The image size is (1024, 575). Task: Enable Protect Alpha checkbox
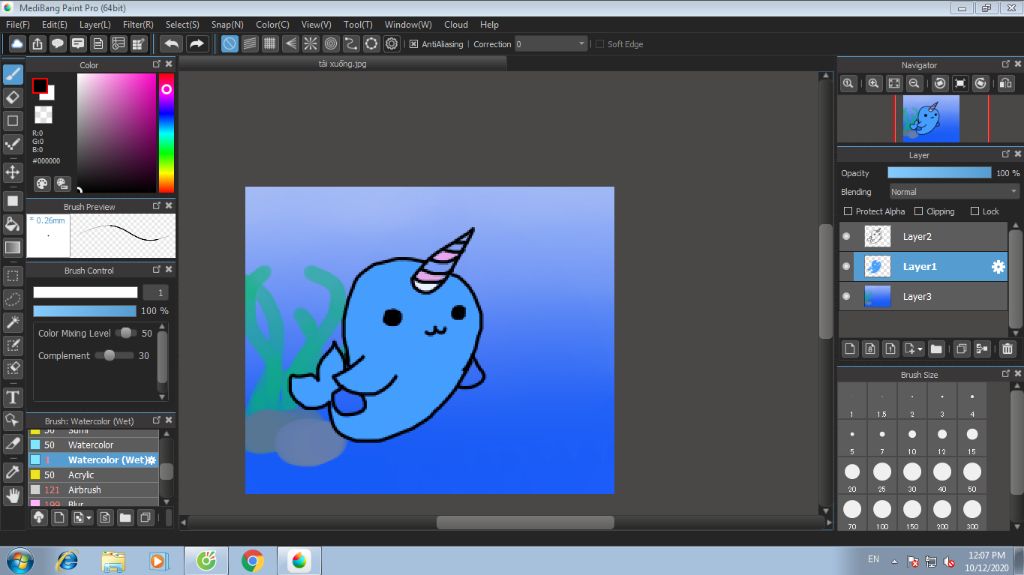848,211
